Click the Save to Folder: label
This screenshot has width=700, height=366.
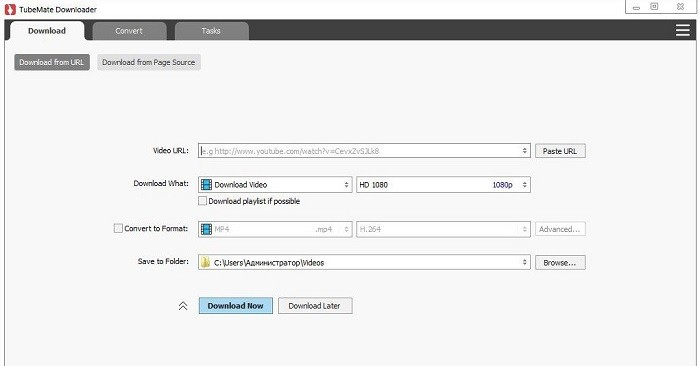tap(163, 261)
